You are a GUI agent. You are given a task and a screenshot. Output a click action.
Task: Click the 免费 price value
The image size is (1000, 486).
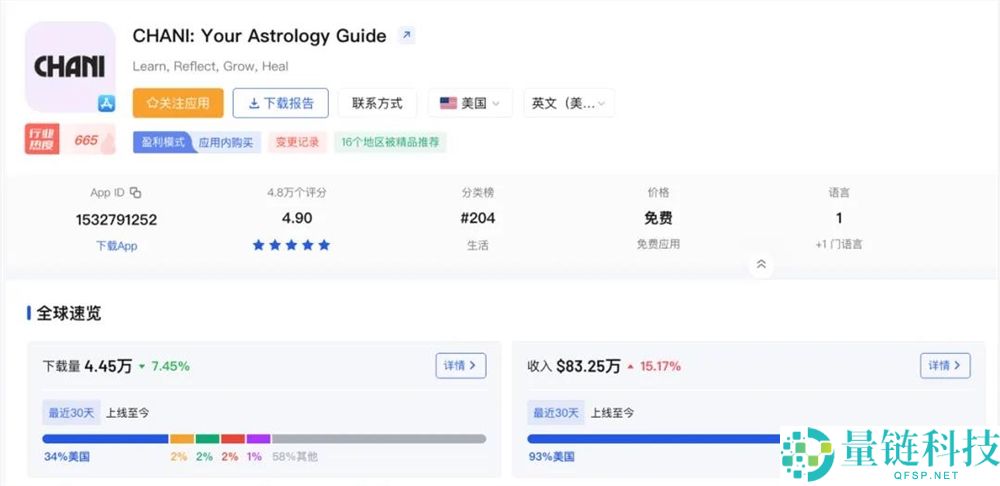[x=658, y=218]
